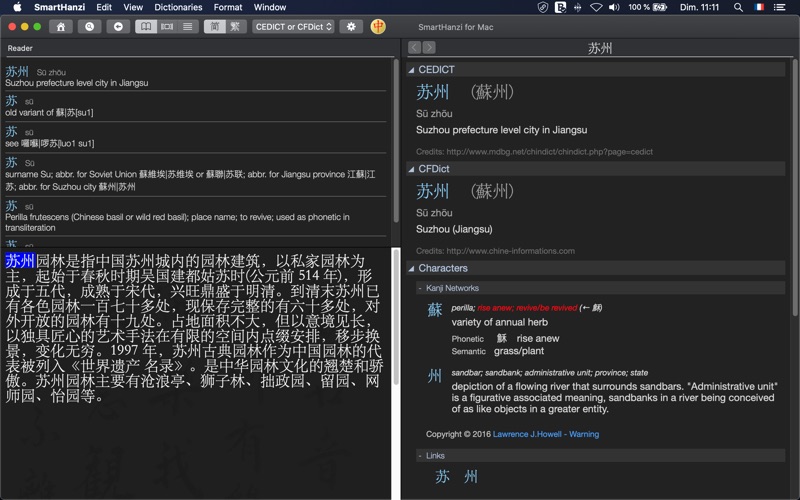
Task: Open the Dictionaries menu
Action: (178, 7)
